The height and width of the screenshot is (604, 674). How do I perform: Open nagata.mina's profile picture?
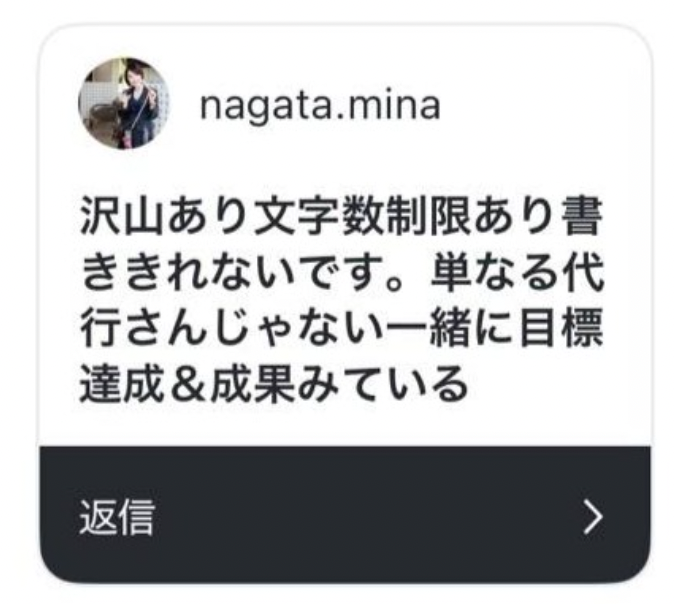click(124, 104)
